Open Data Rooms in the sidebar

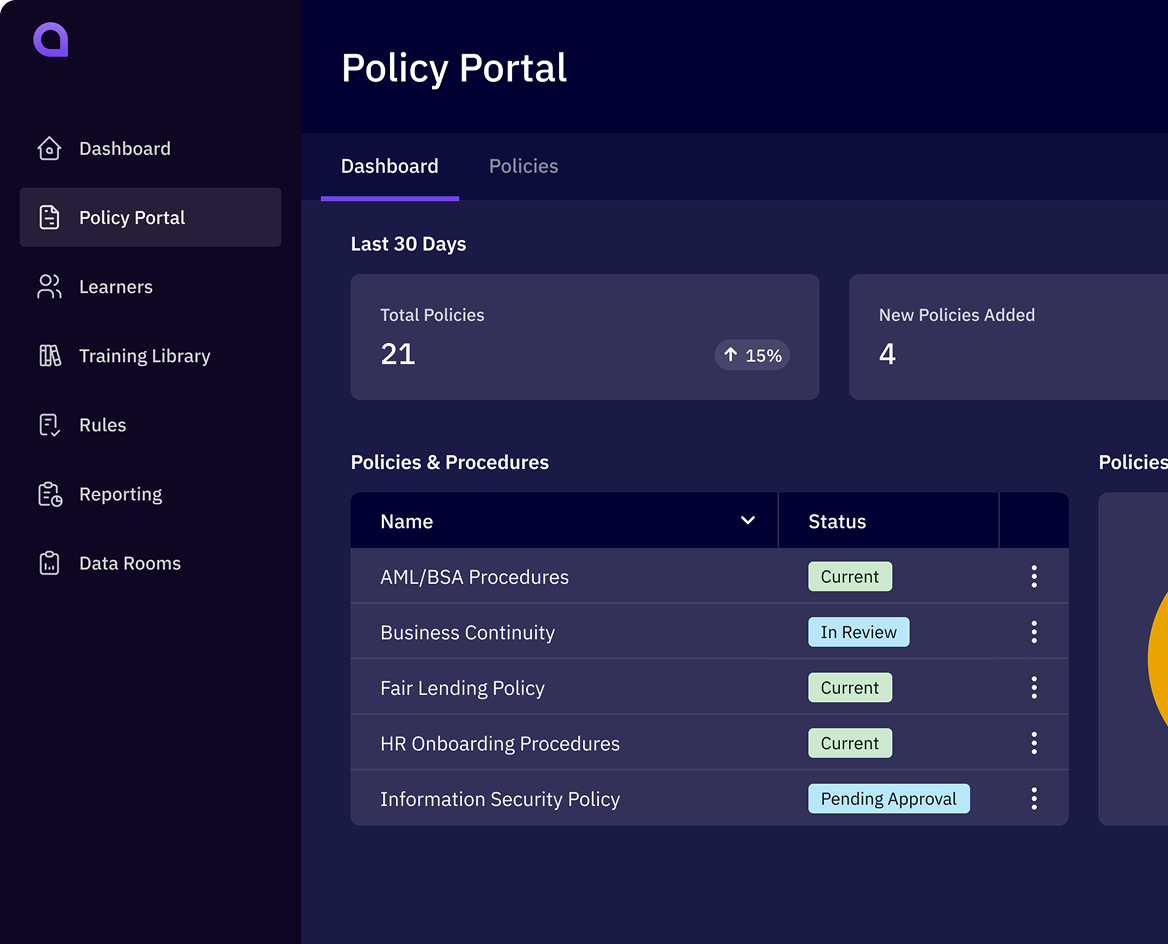[150, 563]
